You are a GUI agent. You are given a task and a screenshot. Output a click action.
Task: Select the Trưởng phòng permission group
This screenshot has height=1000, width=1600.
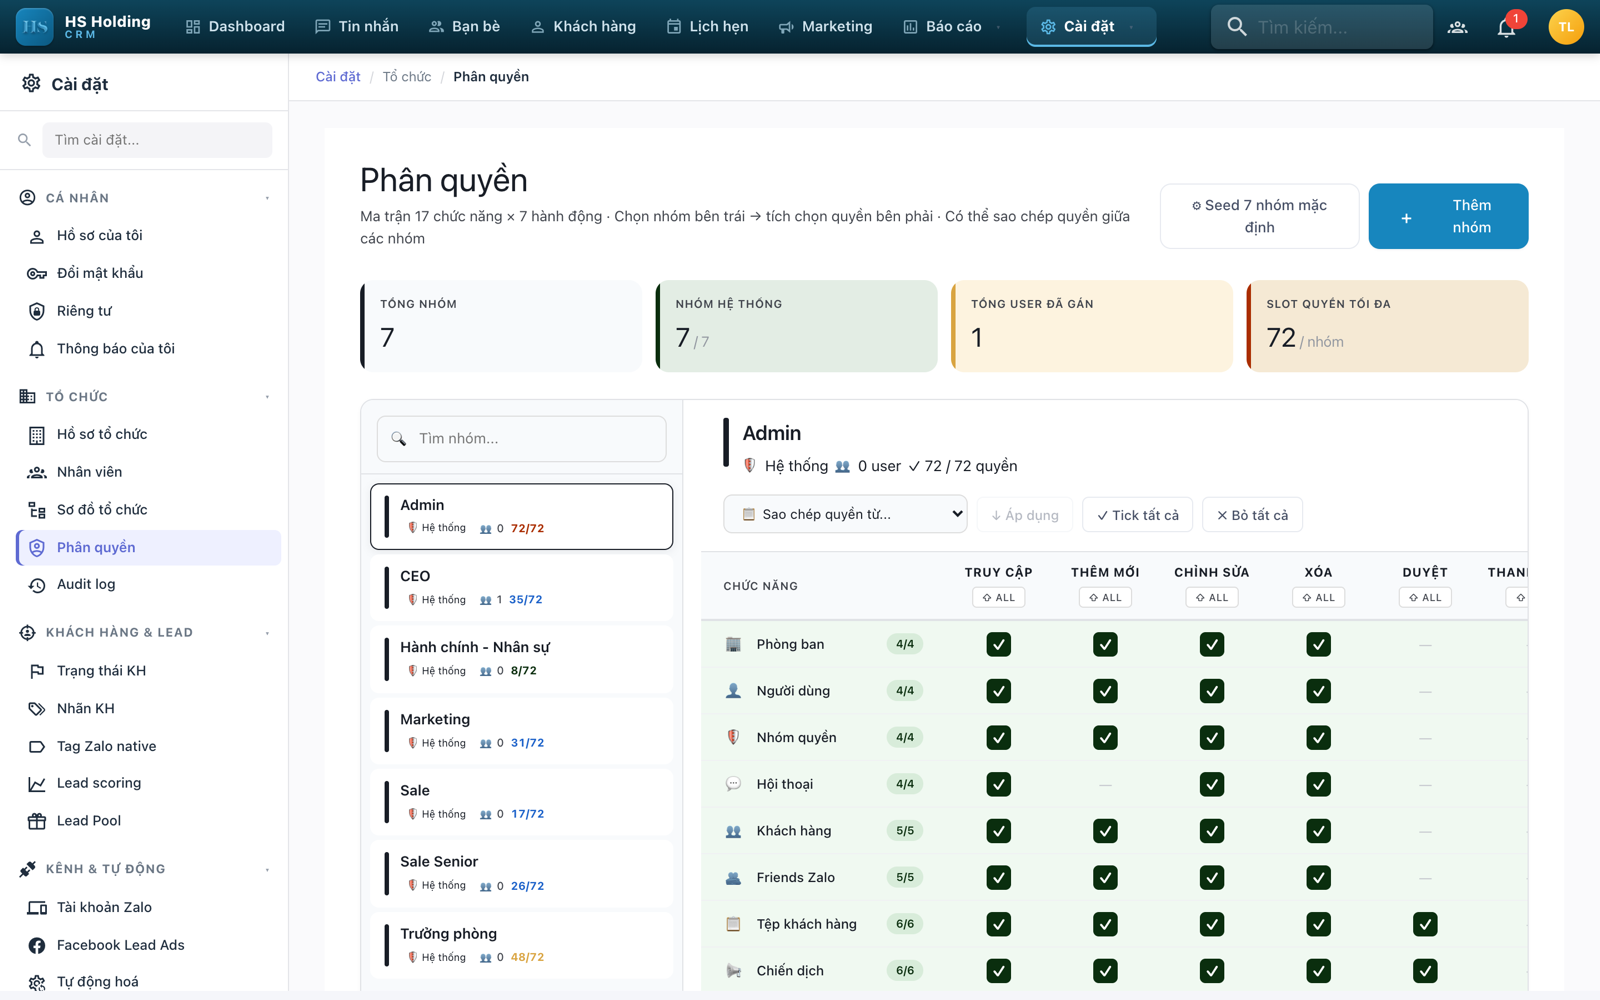tap(521, 945)
